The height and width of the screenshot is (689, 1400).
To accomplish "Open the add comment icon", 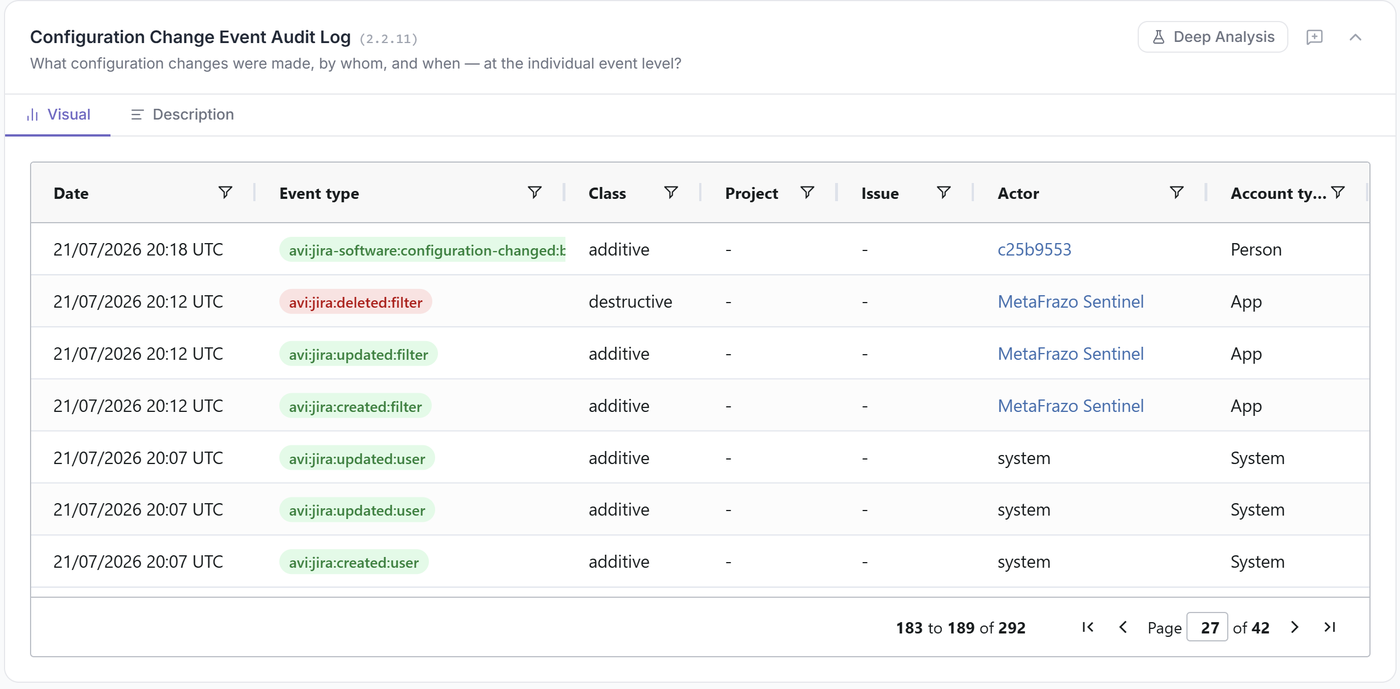I will 1315,37.
